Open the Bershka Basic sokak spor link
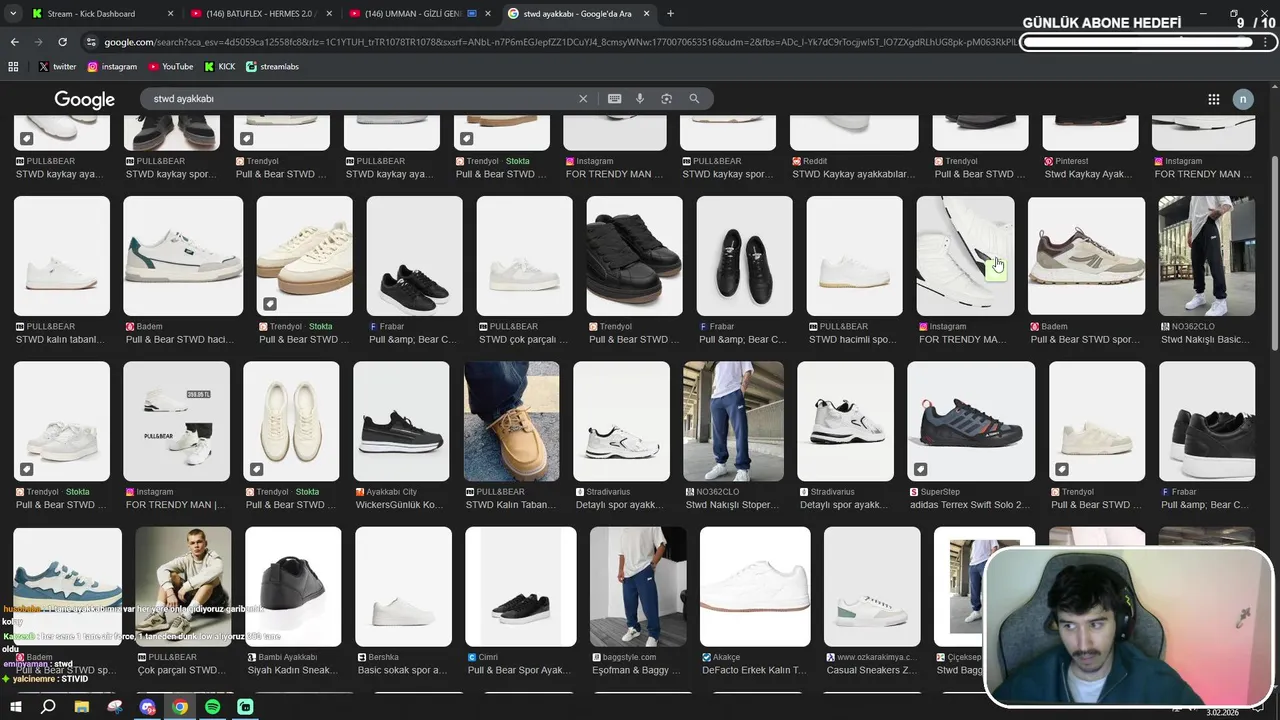This screenshot has height=720, width=1280. pyautogui.click(x=403, y=670)
